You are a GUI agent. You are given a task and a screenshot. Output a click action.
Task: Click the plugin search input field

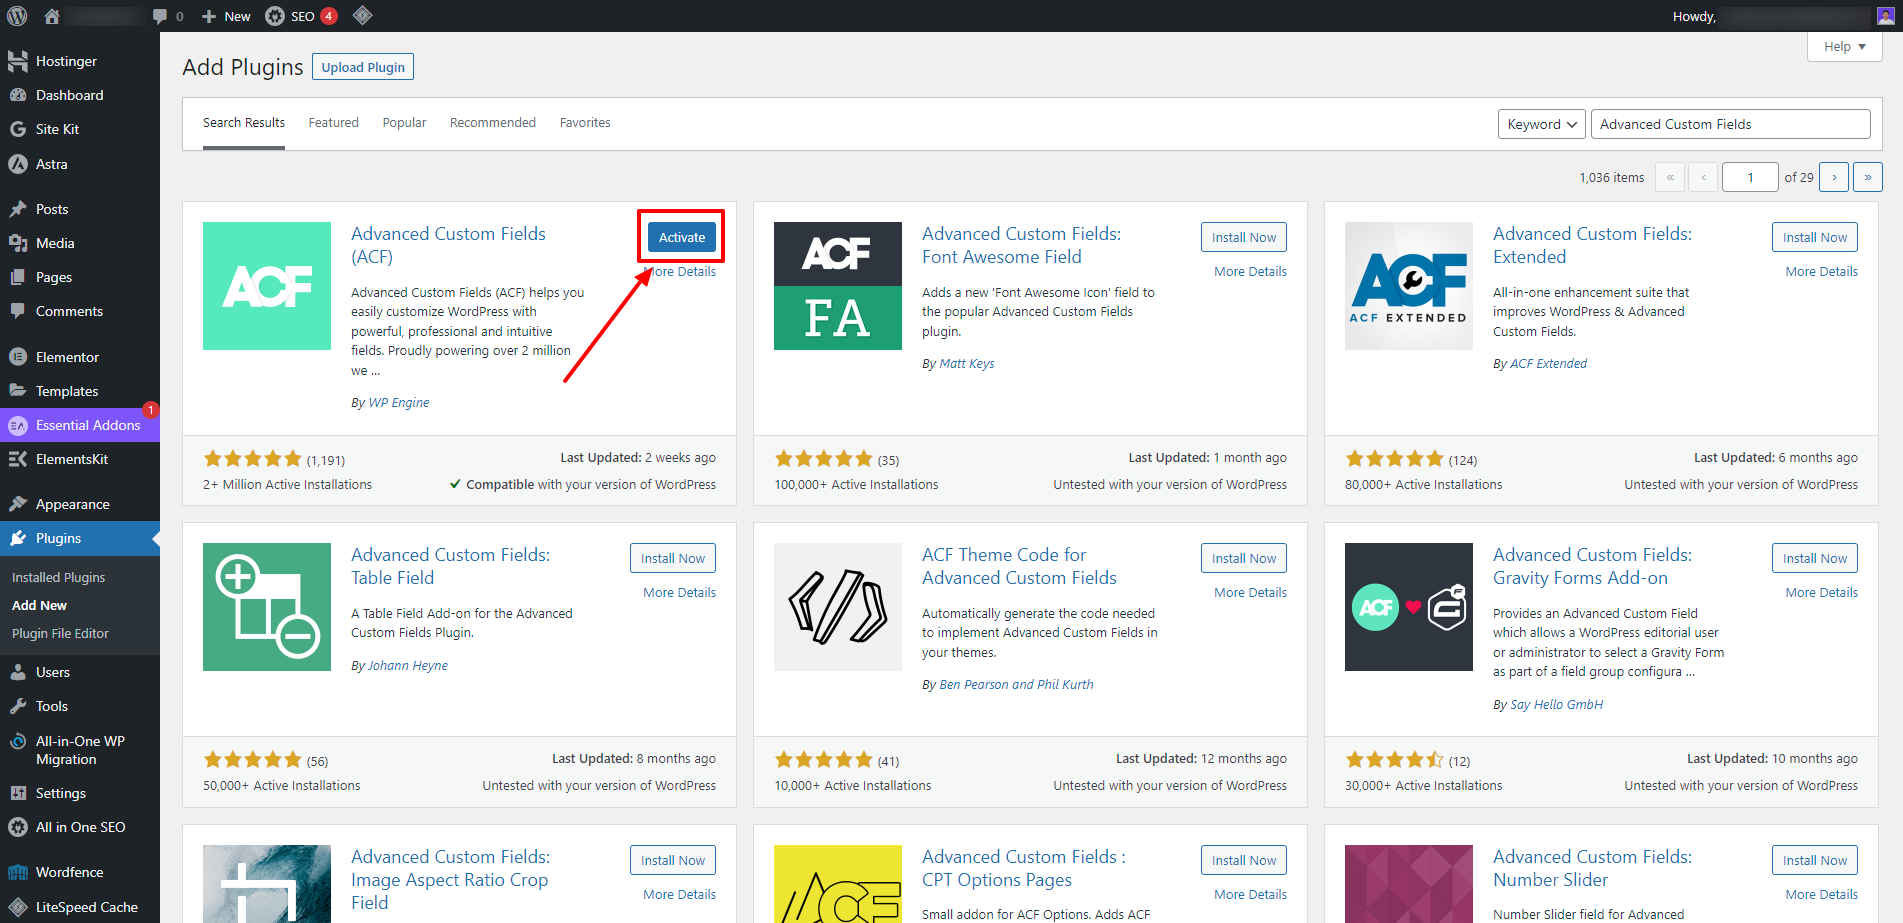point(1730,124)
